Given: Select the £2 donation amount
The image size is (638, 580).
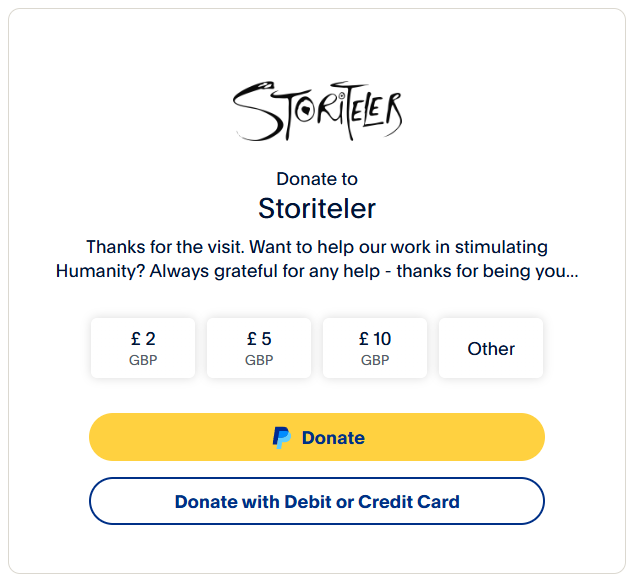Looking at the screenshot, I should [x=143, y=348].
